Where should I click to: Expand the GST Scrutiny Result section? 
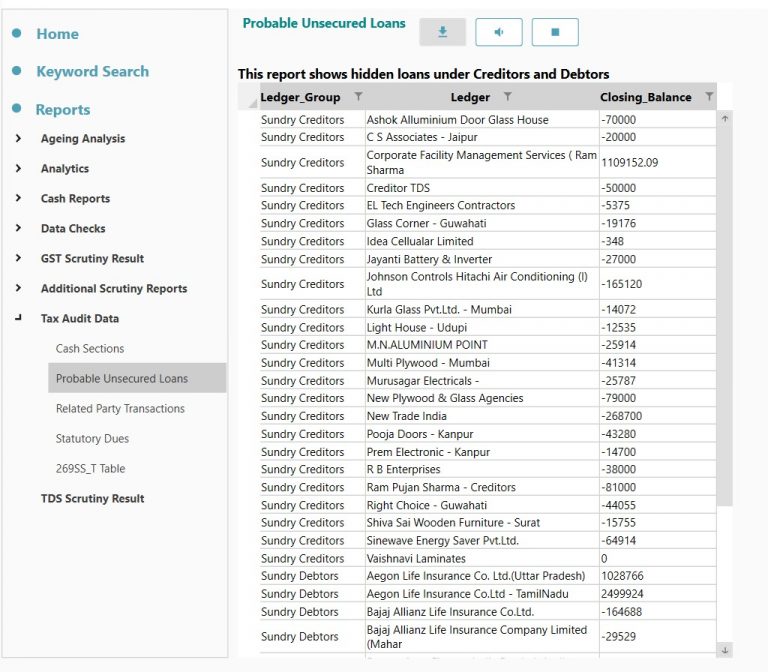click(19, 258)
